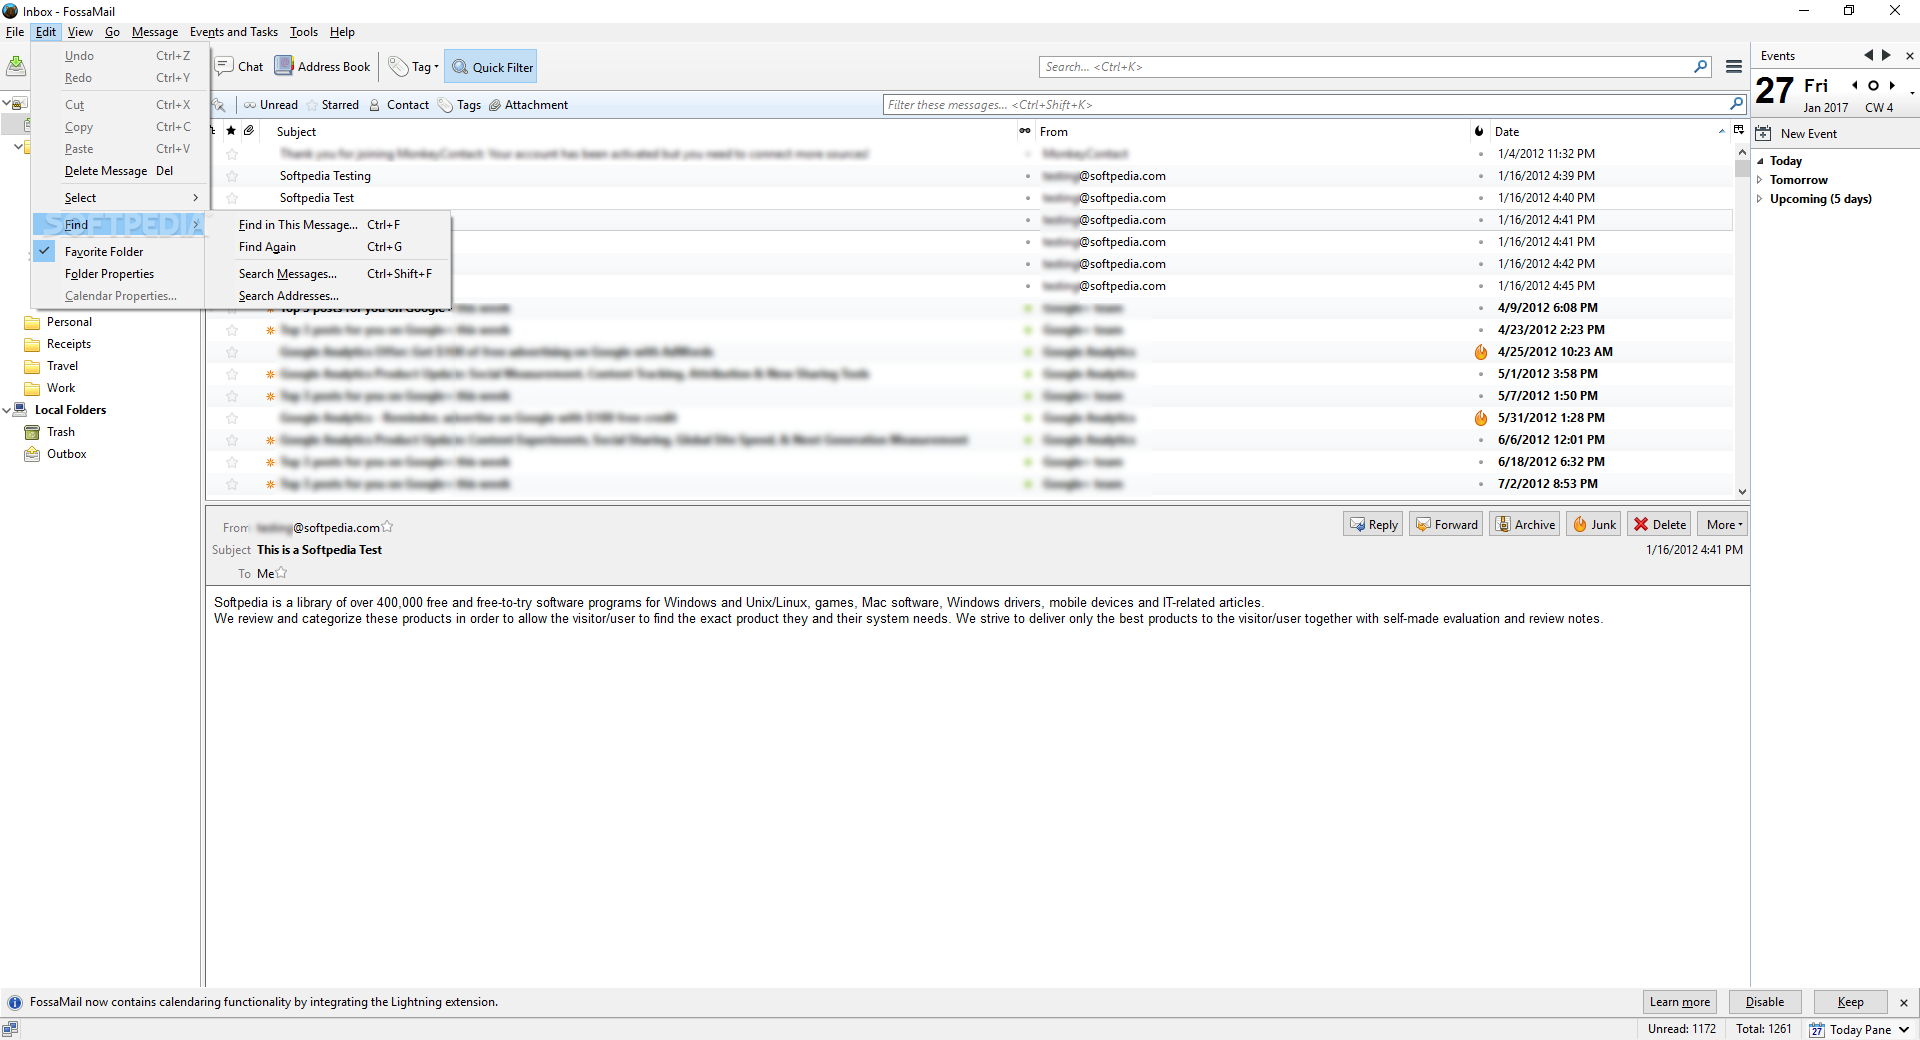Screen dimensions: 1920x1040
Task: Click Keep in the Lightning notification
Action: (1850, 1002)
